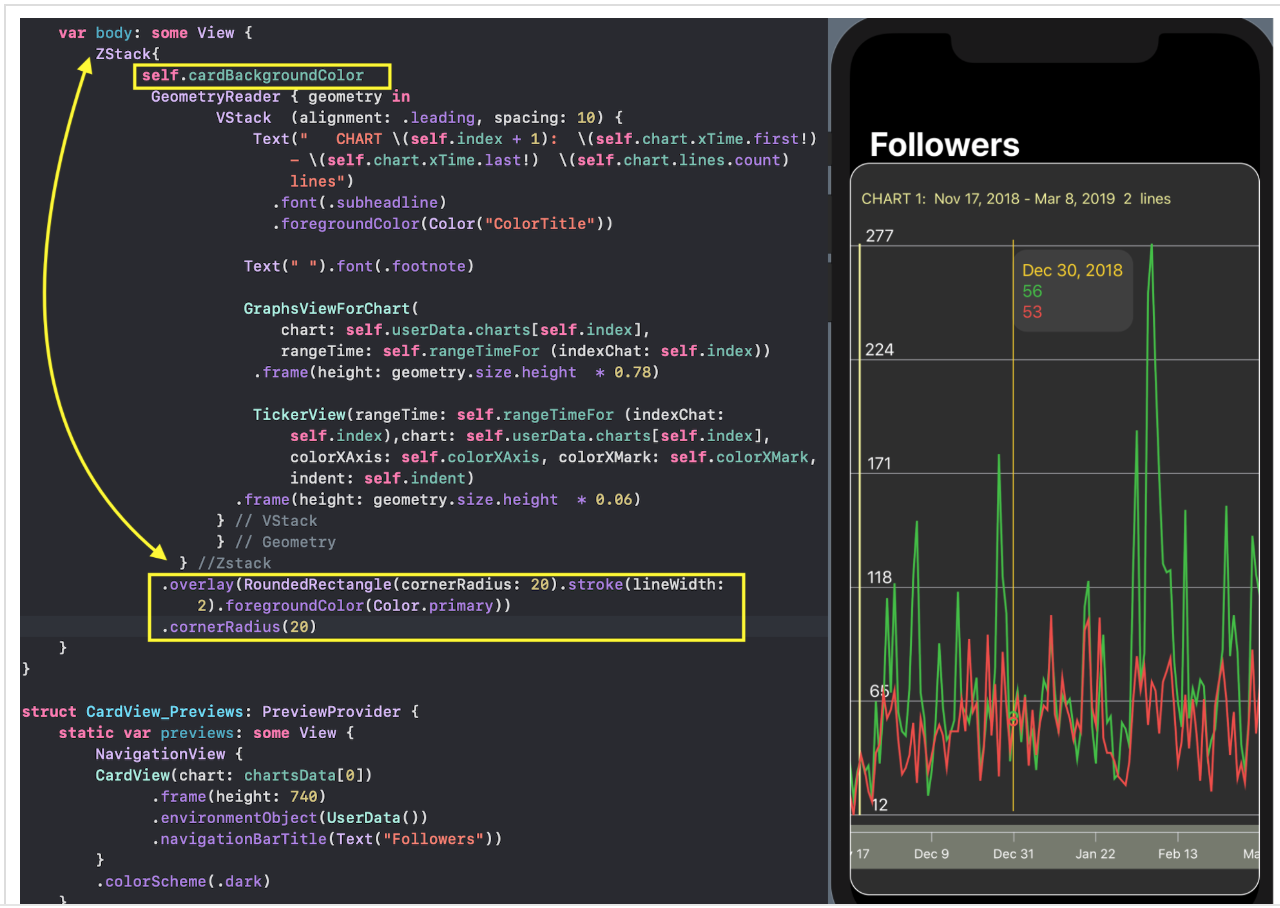Select the red value 53 in tooltip
This screenshot has width=1280, height=908.
point(1030,311)
